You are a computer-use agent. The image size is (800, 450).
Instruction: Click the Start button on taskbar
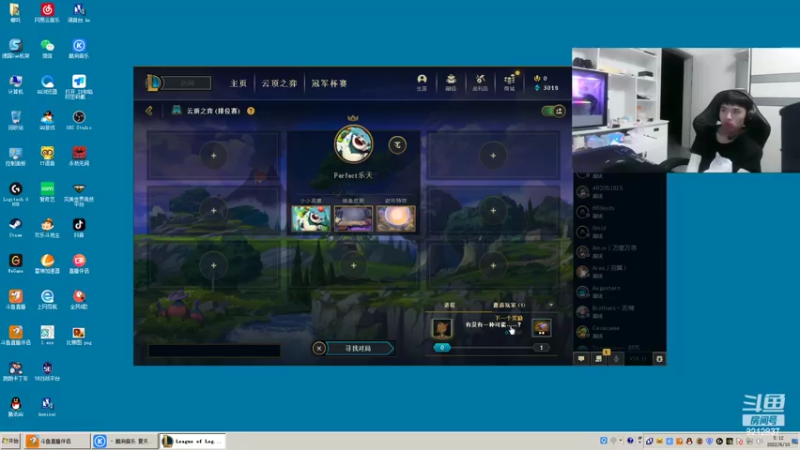click(x=10, y=441)
